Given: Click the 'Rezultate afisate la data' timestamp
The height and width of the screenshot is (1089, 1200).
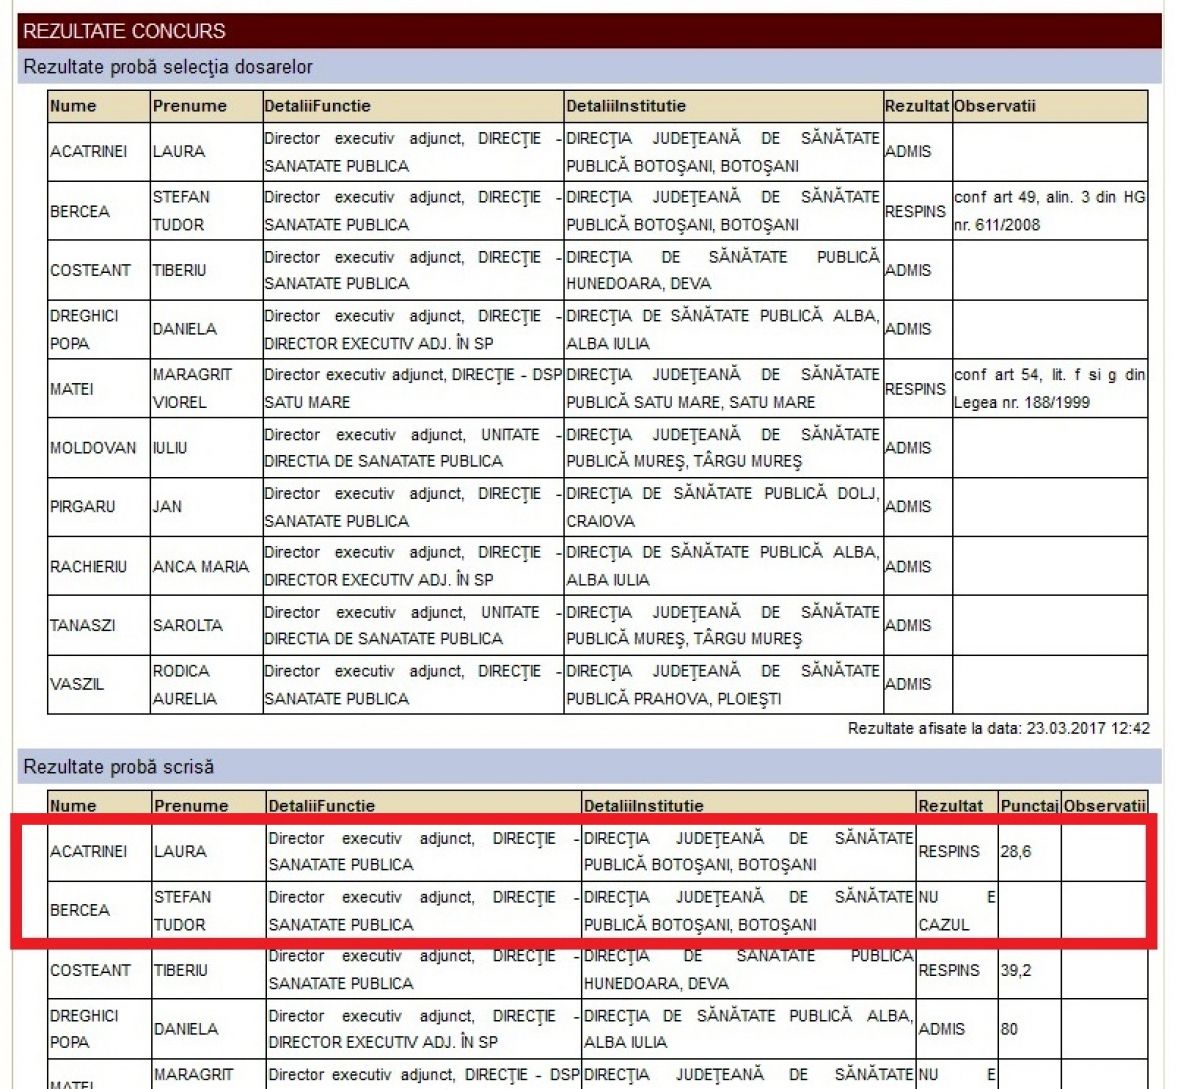Looking at the screenshot, I should pyautogui.click(x=998, y=728).
